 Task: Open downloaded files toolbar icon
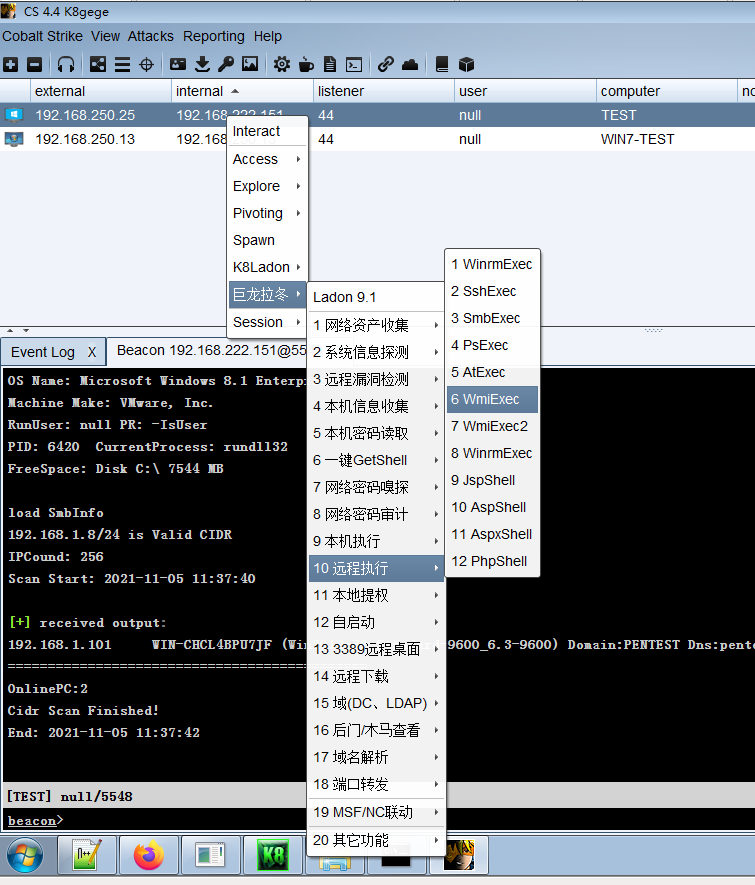202,64
